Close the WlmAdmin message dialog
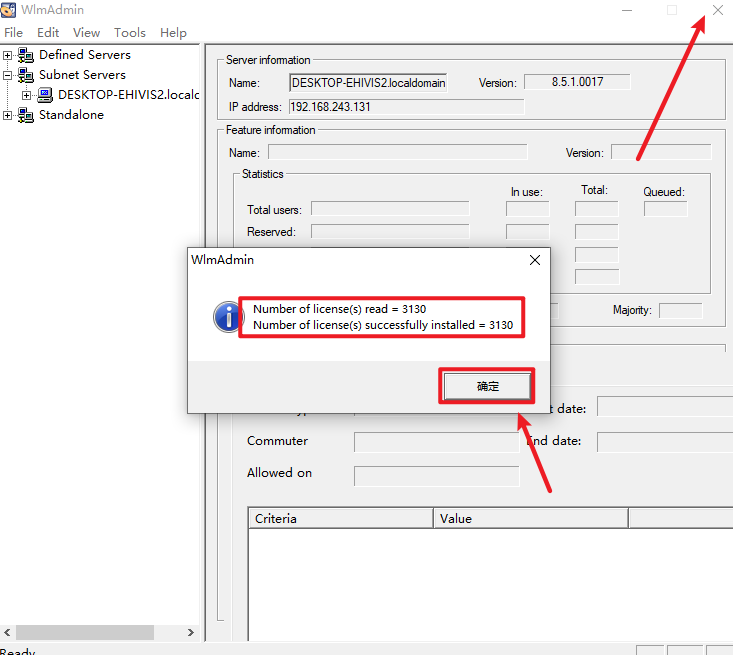This screenshot has height=655, width=733. click(534, 260)
